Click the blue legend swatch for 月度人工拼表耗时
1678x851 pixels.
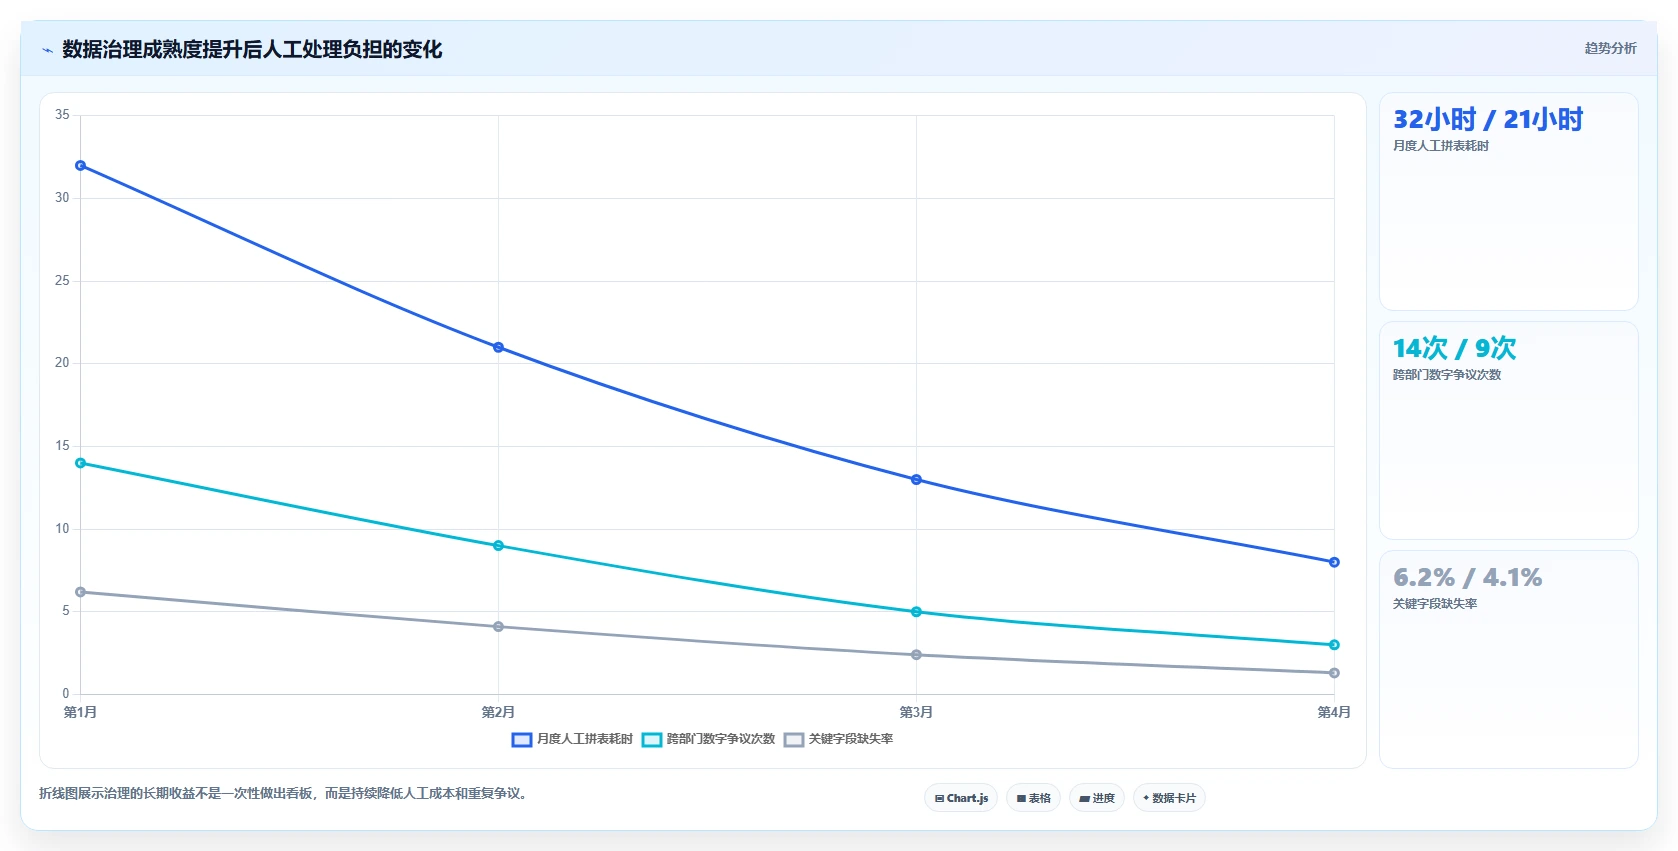(x=521, y=740)
